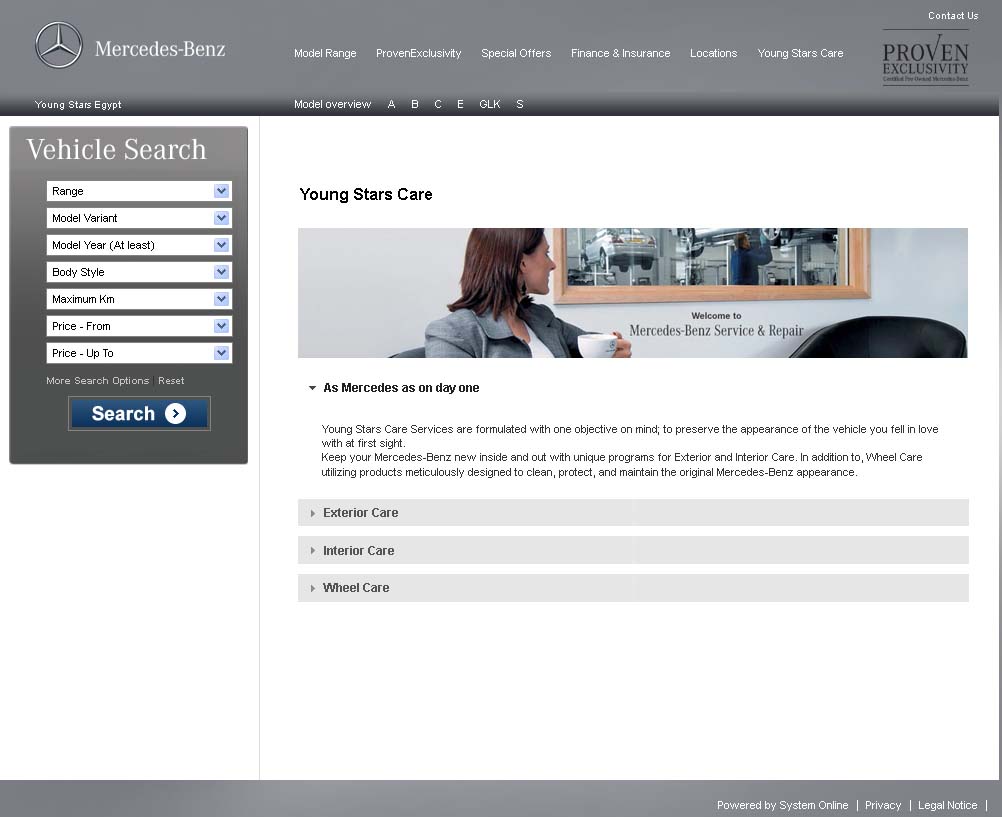
Task: Click the Young Stars Care page heading
Action: point(366,194)
